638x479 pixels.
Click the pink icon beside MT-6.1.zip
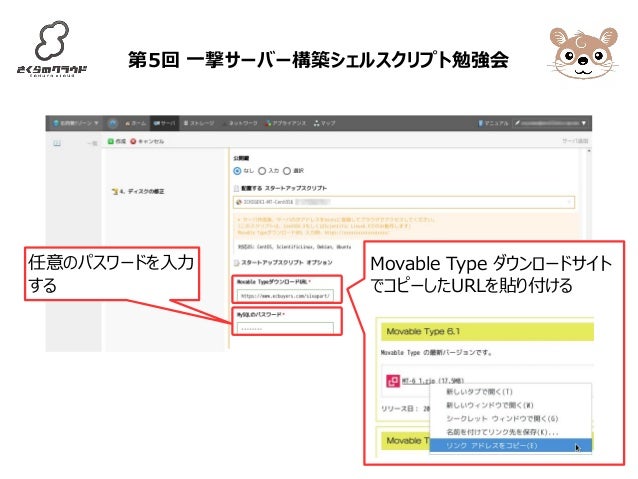393,381
